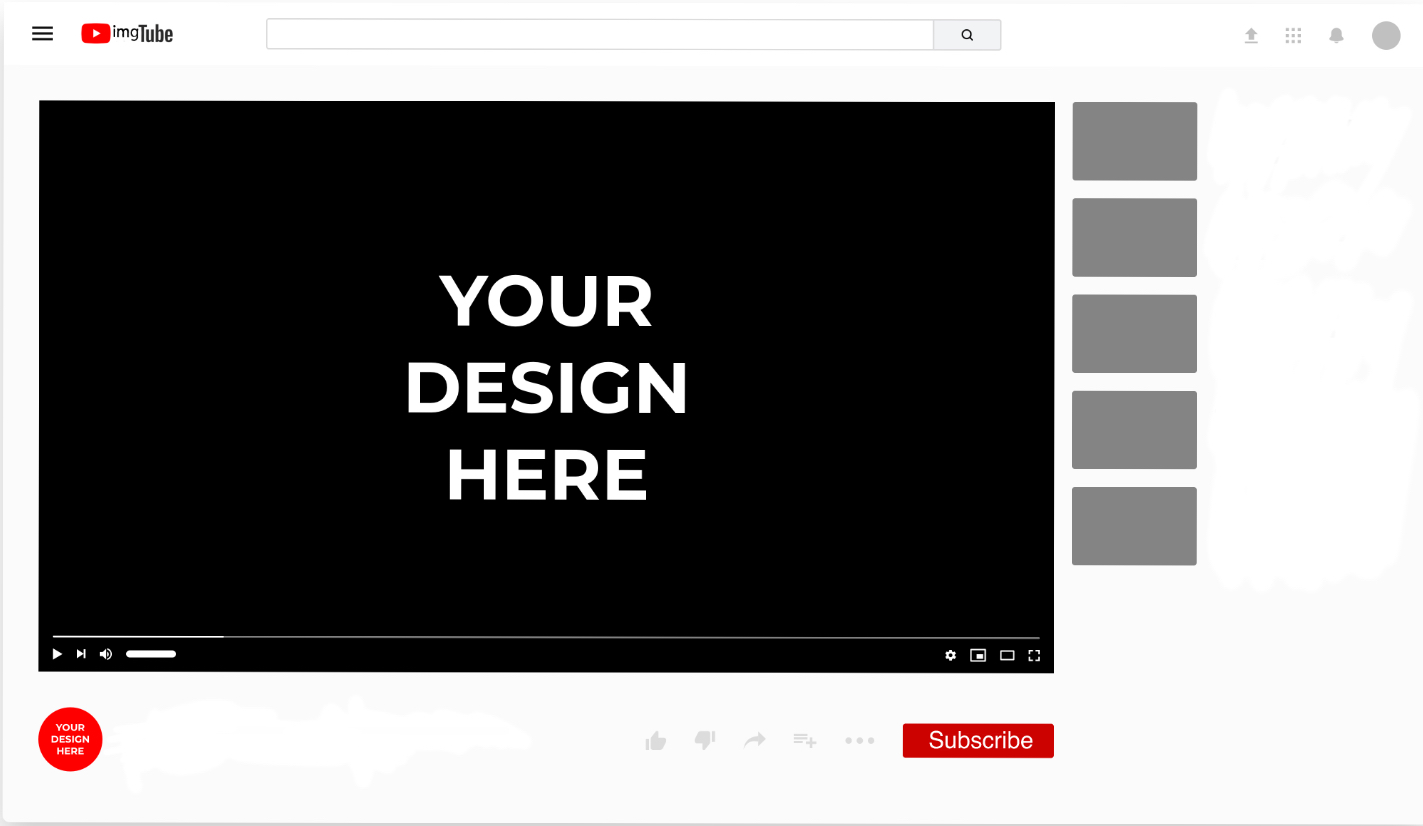The width and height of the screenshot is (1423, 826).
Task: Click the red channel avatar
Action: (x=70, y=739)
